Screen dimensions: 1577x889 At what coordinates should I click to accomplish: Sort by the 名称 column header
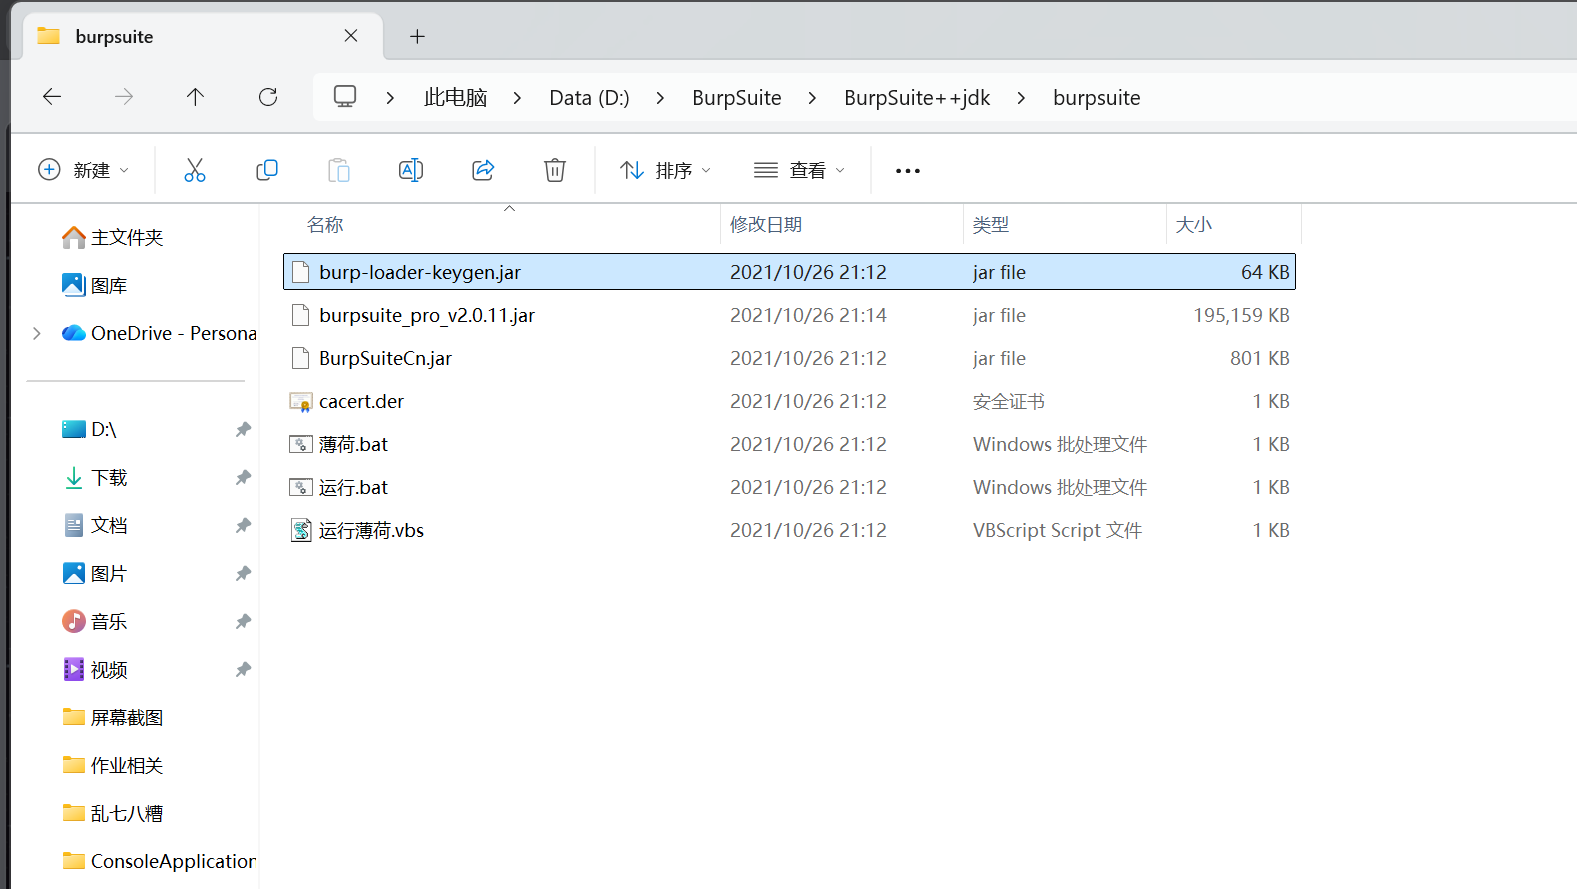325,225
